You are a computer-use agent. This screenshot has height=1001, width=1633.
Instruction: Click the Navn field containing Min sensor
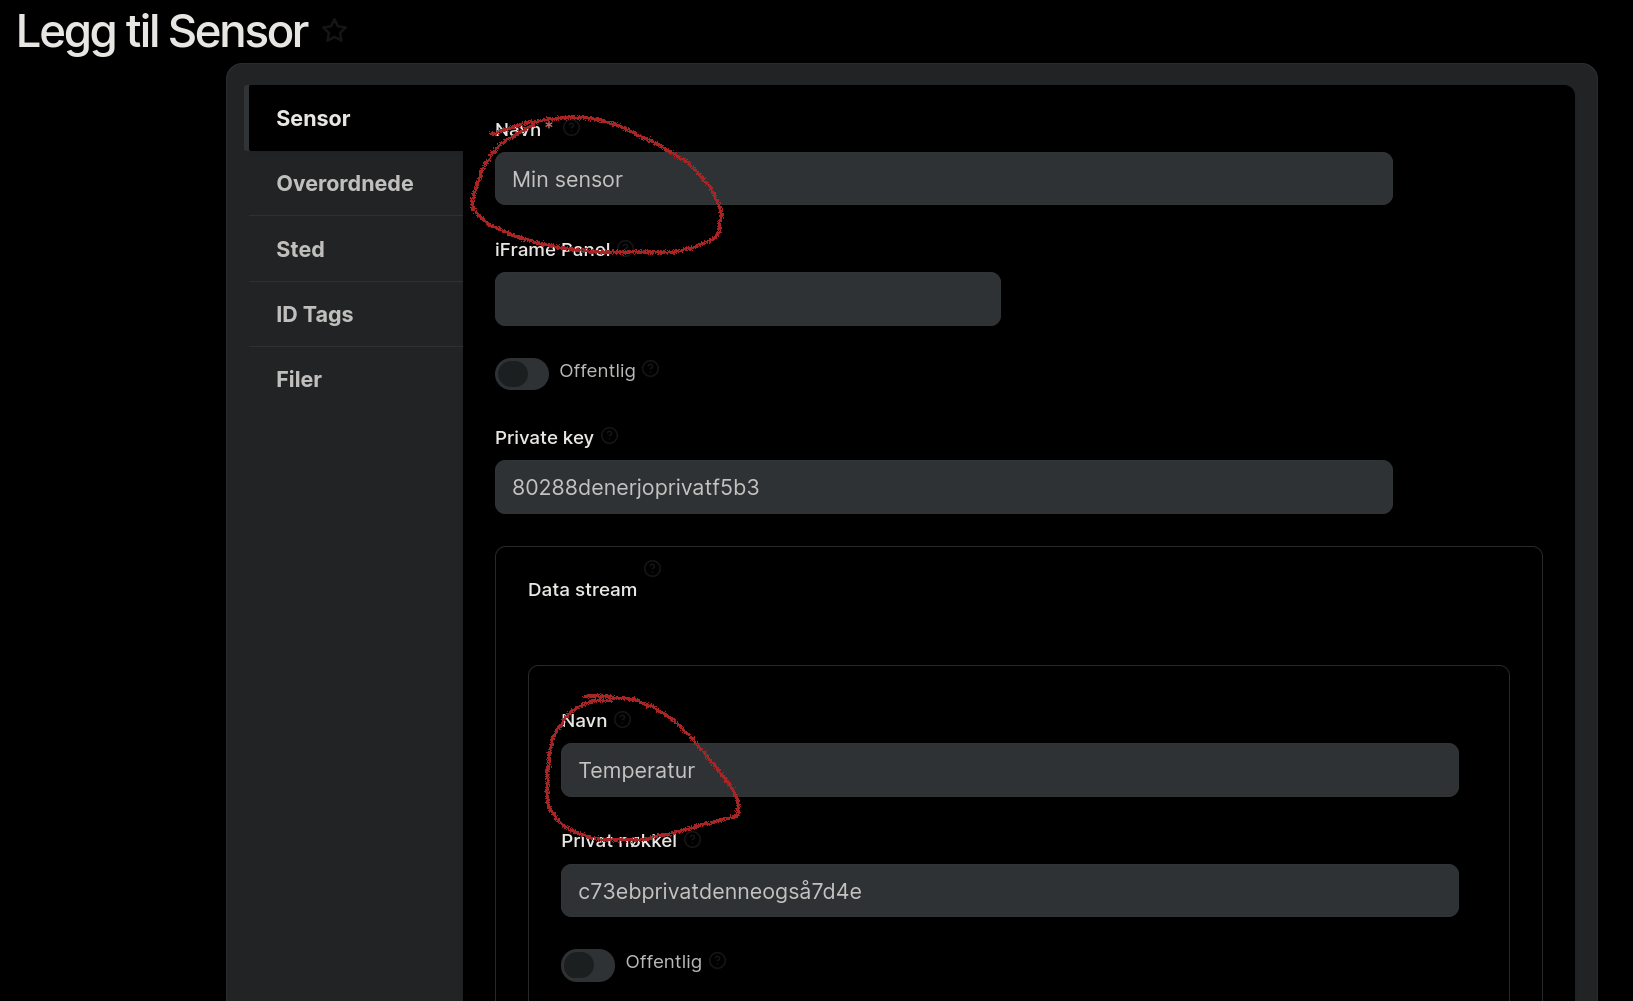click(943, 179)
